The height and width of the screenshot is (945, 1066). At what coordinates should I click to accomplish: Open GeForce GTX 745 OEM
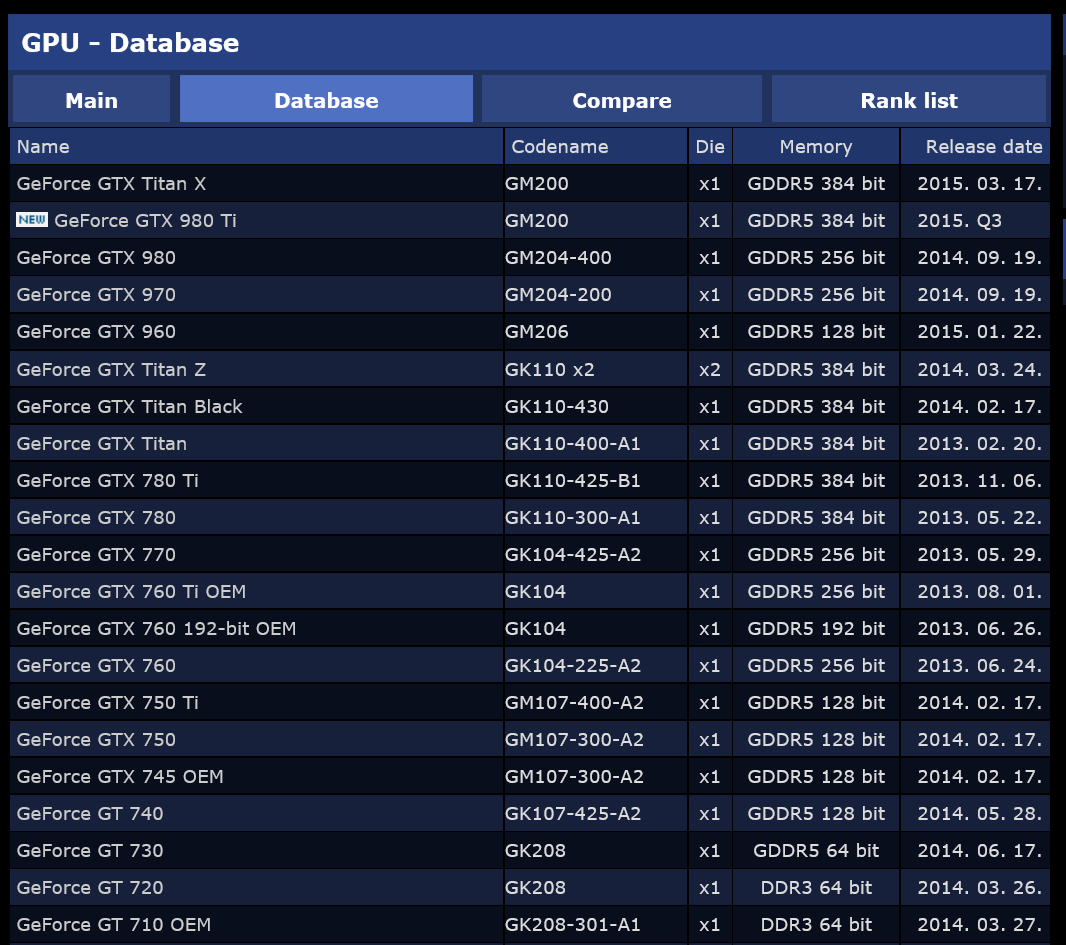pos(120,777)
